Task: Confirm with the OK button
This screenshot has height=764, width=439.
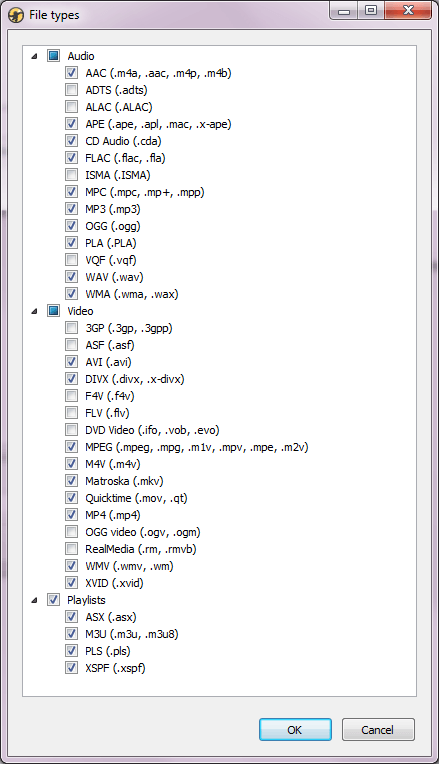Action: 295,729
